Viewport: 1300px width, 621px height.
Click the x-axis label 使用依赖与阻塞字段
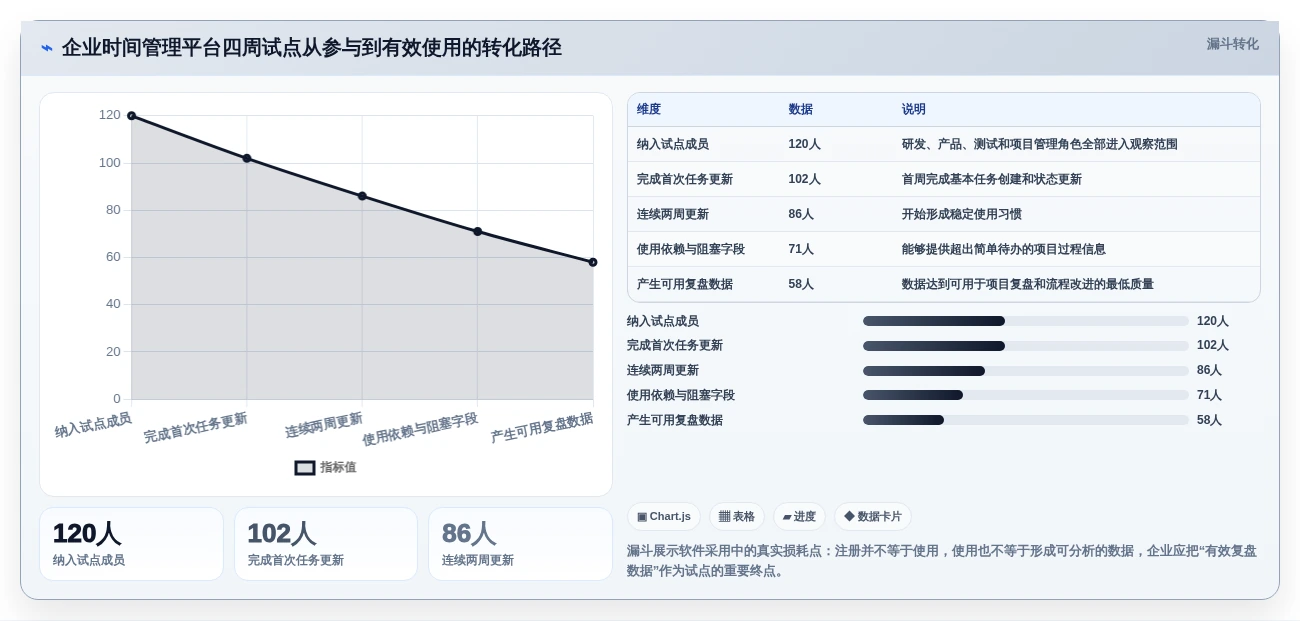(420, 429)
